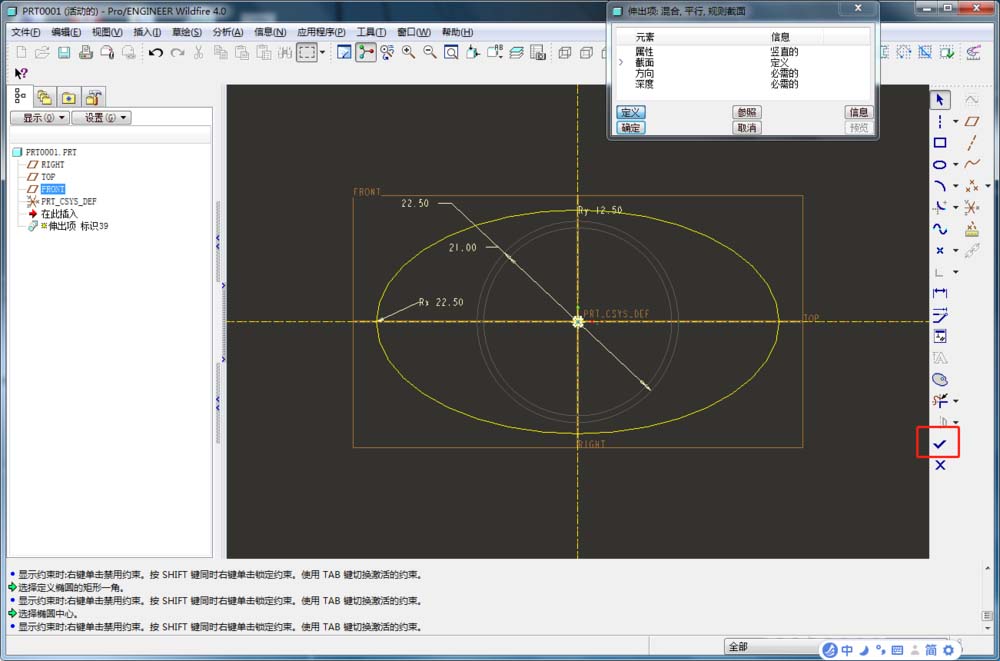Image resolution: width=1000 pixels, height=661 pixels.
Task: Select the Arc sketch tool
Action: pyautogui.click(x=939, y=186)
